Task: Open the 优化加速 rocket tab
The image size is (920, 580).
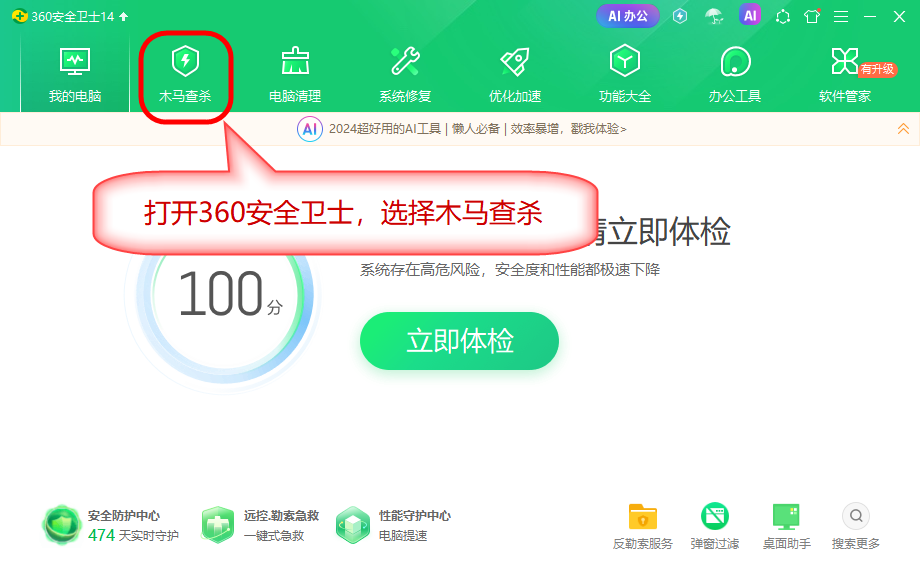Action: 515,75
